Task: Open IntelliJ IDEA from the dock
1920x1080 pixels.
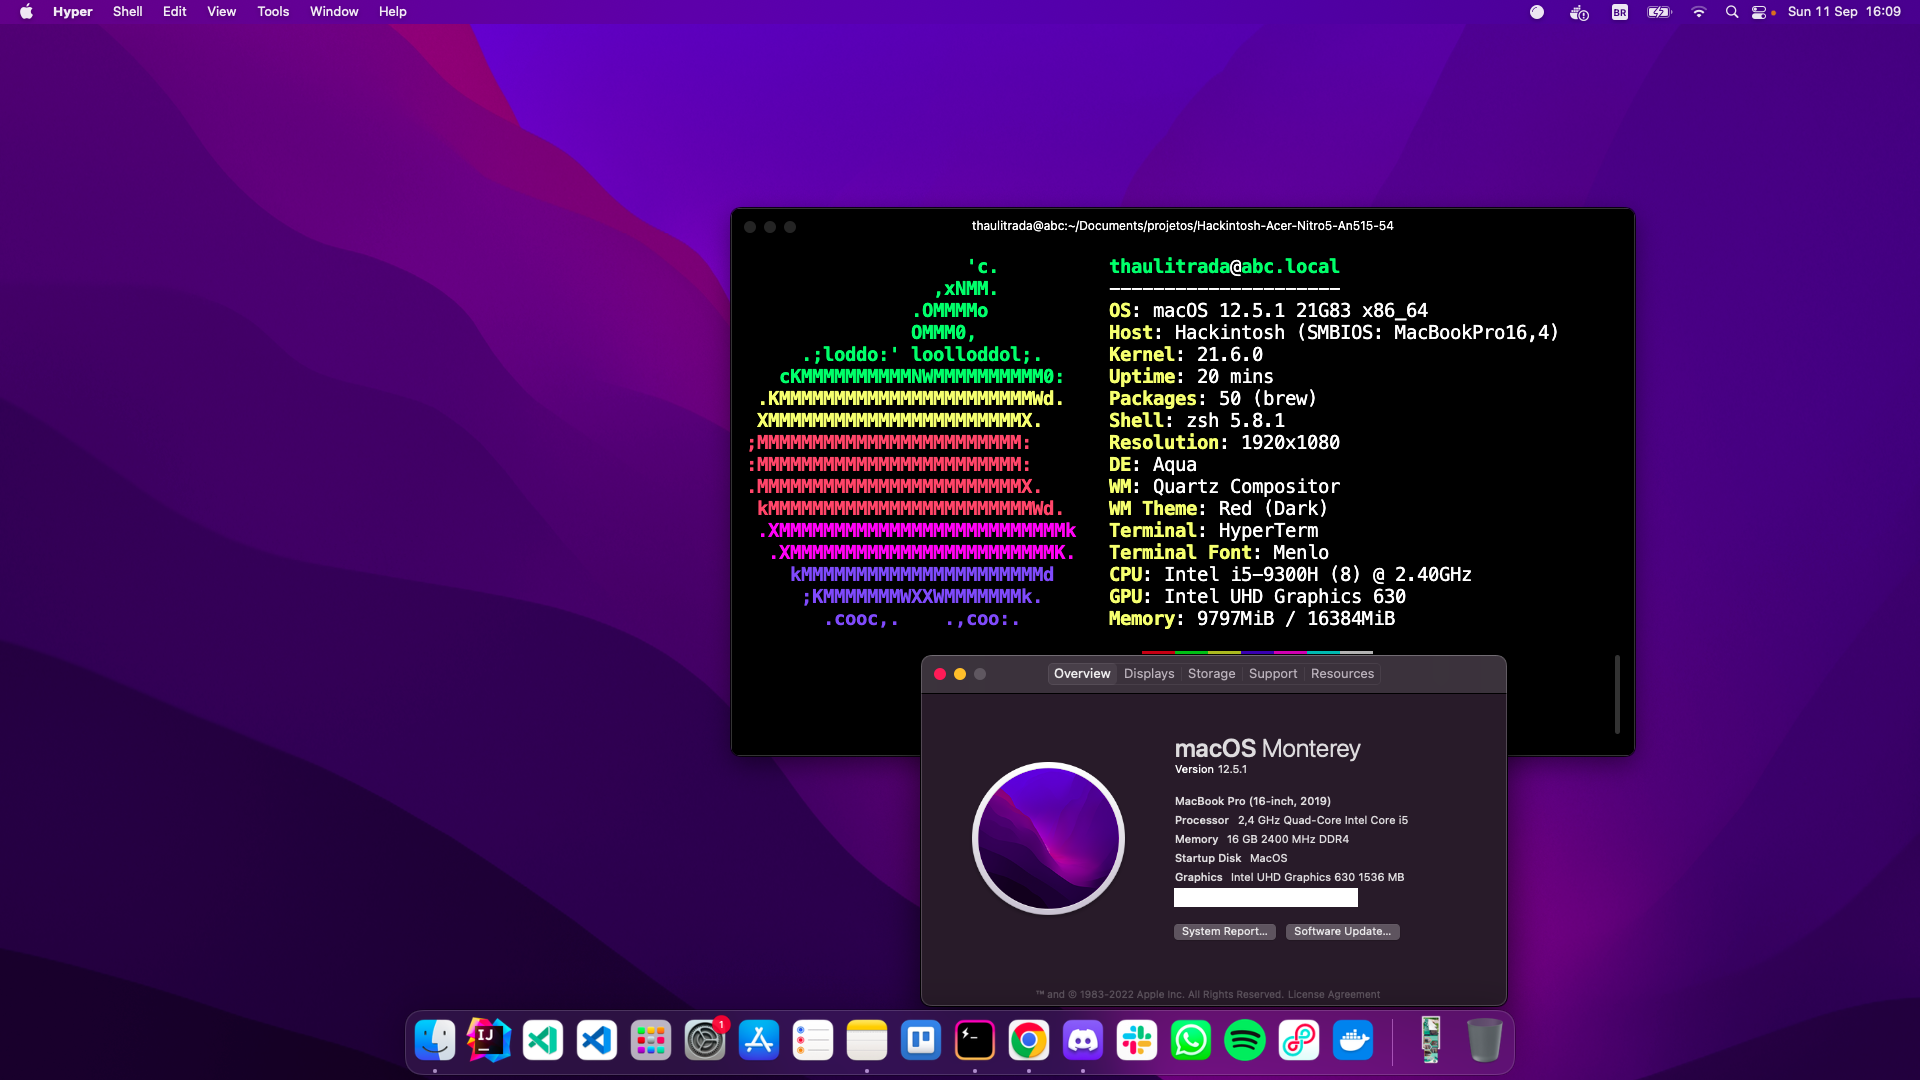Action: click(489, 1041)
